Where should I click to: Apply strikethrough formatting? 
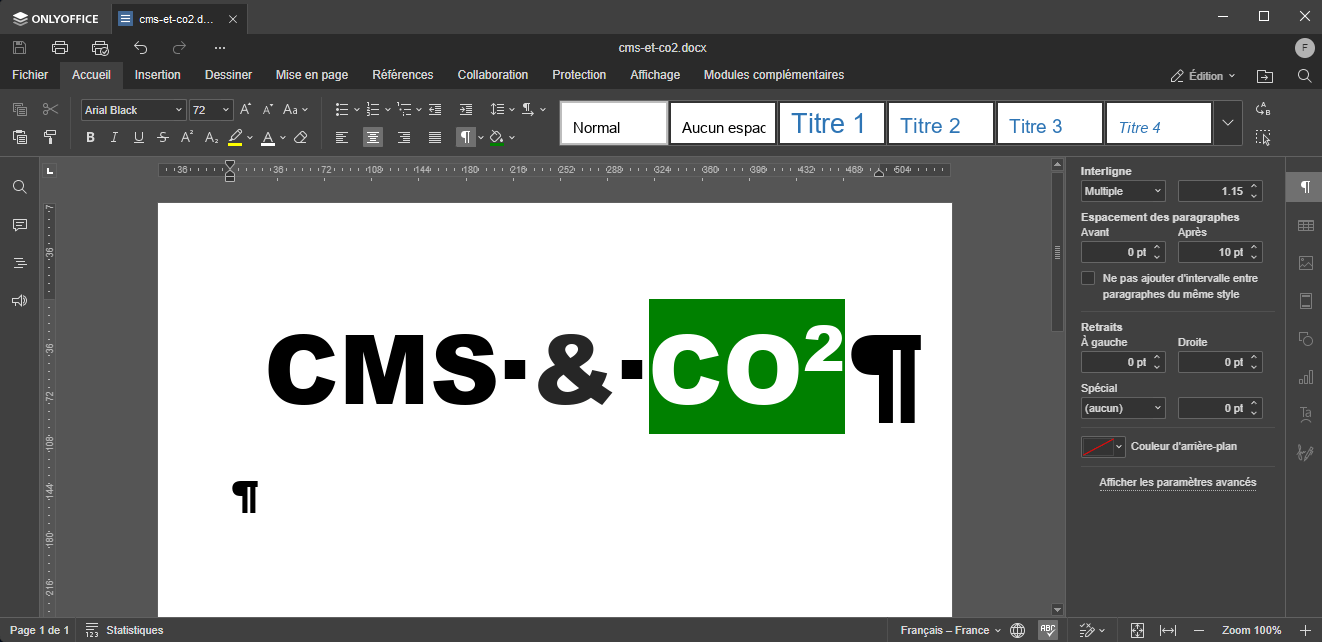[162, 137]
